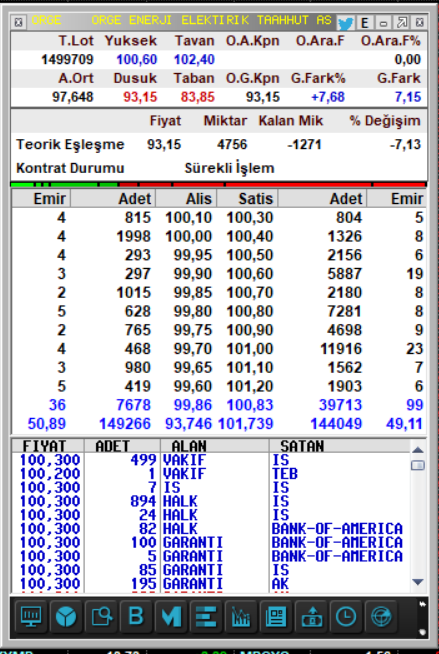Click weighted bid average 93,746
This screenshot has width=439, height=654.
(189, 424)
